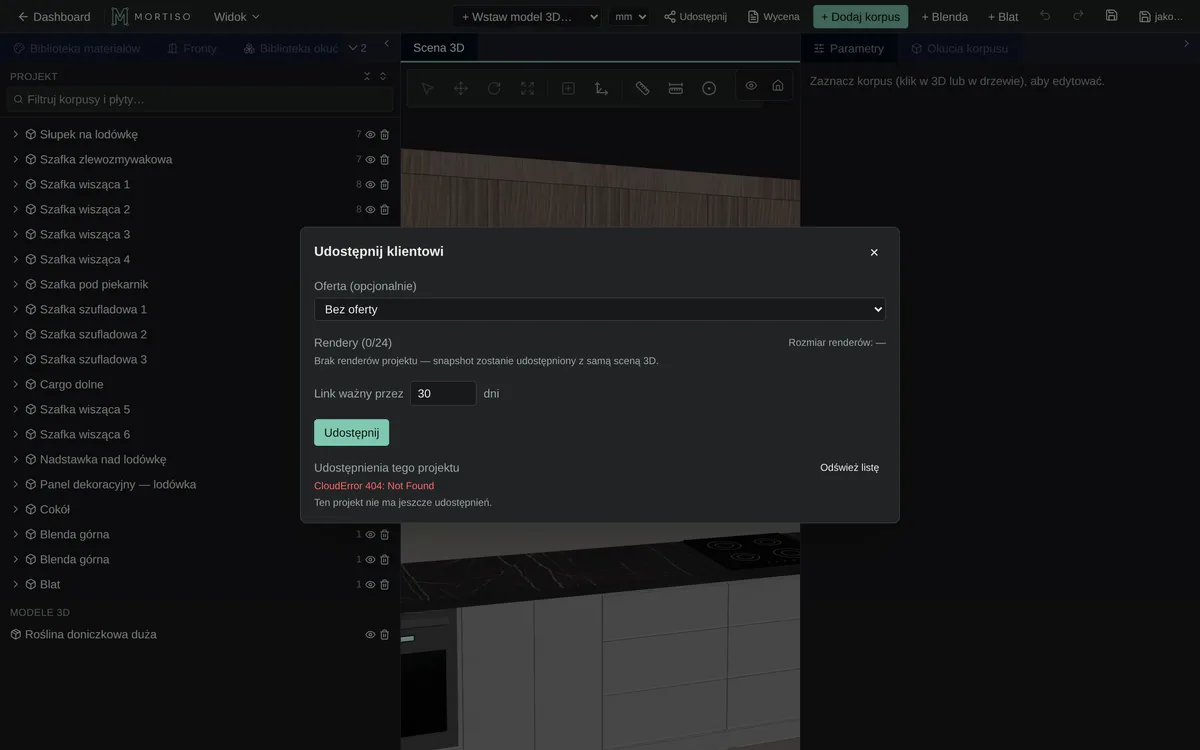
Task: Expand all tree items in PROJEKT
Action: (x=383, y=76)
